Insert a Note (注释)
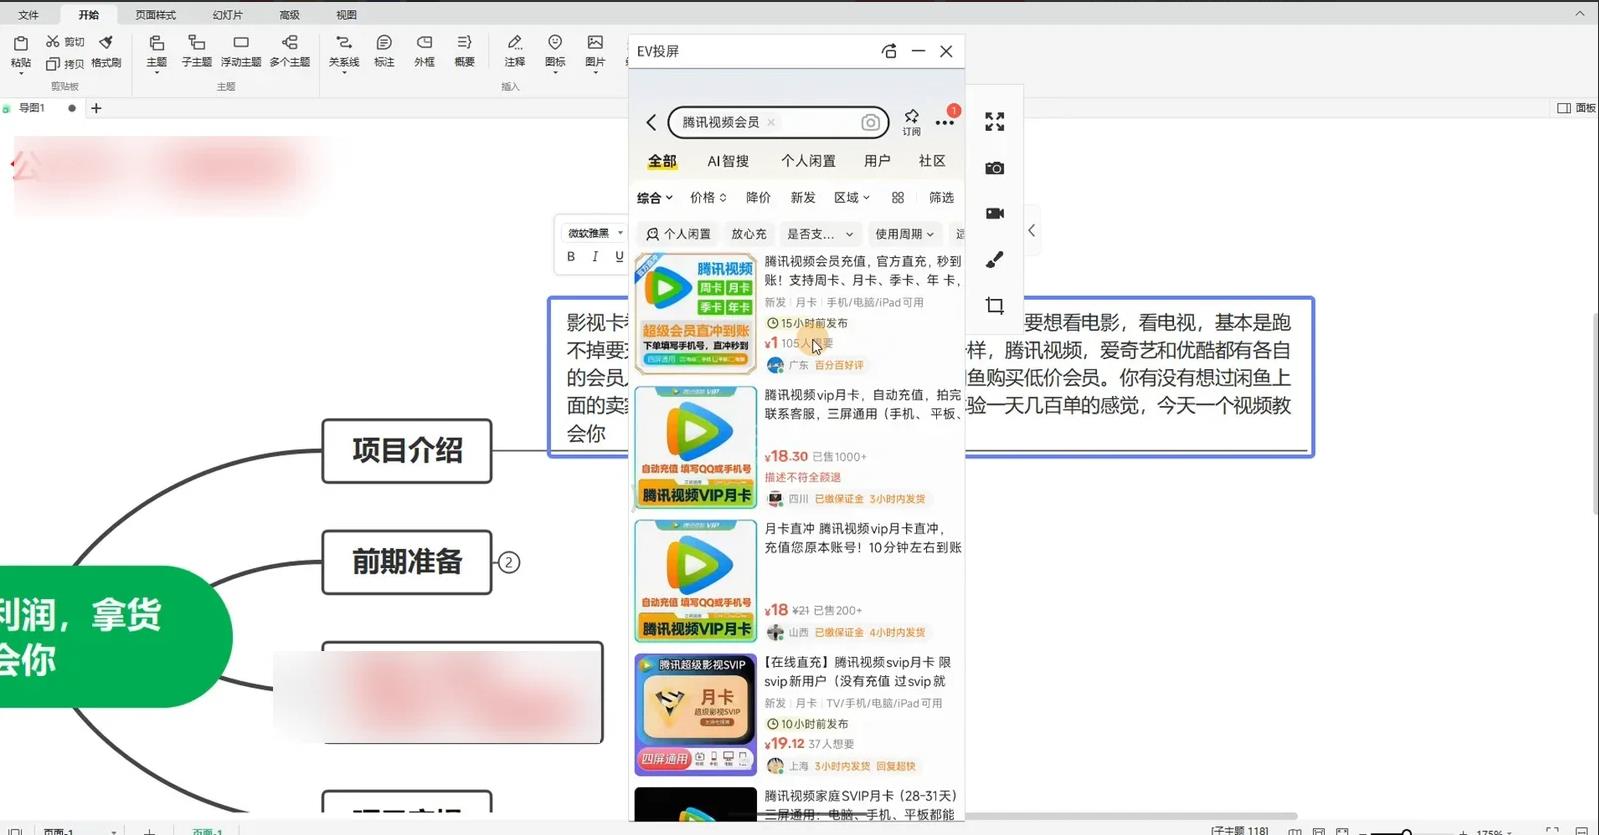This screenshot has width=1599, height=835. (x=515, y=51)
